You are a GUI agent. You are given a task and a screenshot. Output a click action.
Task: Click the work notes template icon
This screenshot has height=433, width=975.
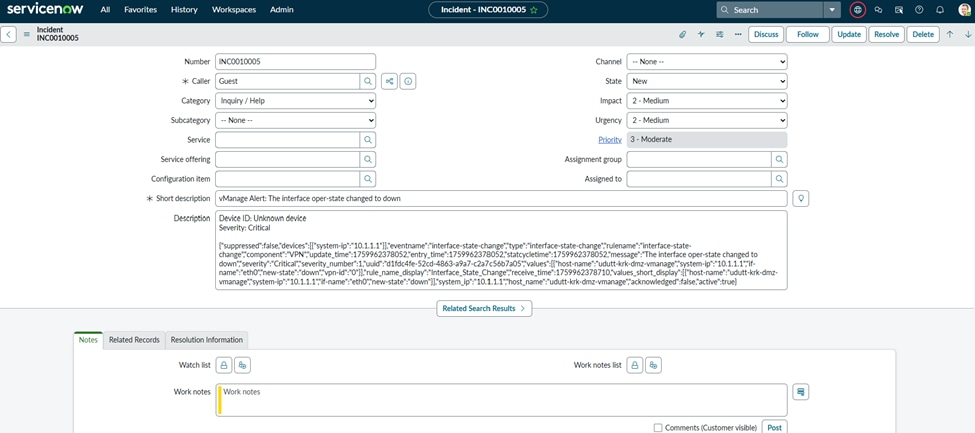point(801,392)
